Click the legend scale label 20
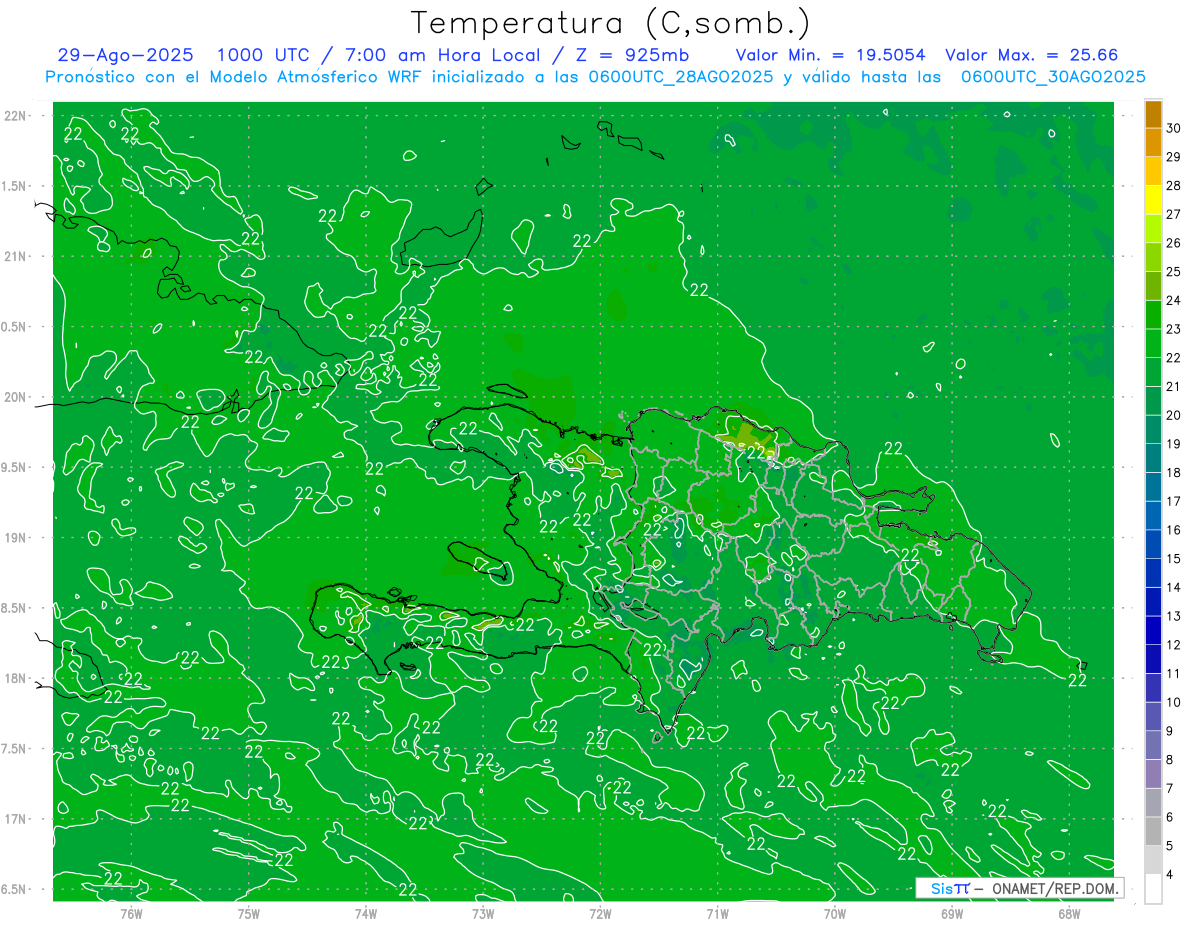1200x927 pixels. [x=1174, y=415]
